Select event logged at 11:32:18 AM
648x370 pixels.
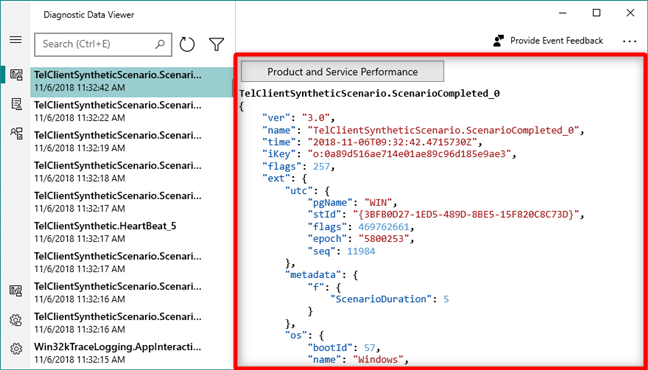click(131, 172)
